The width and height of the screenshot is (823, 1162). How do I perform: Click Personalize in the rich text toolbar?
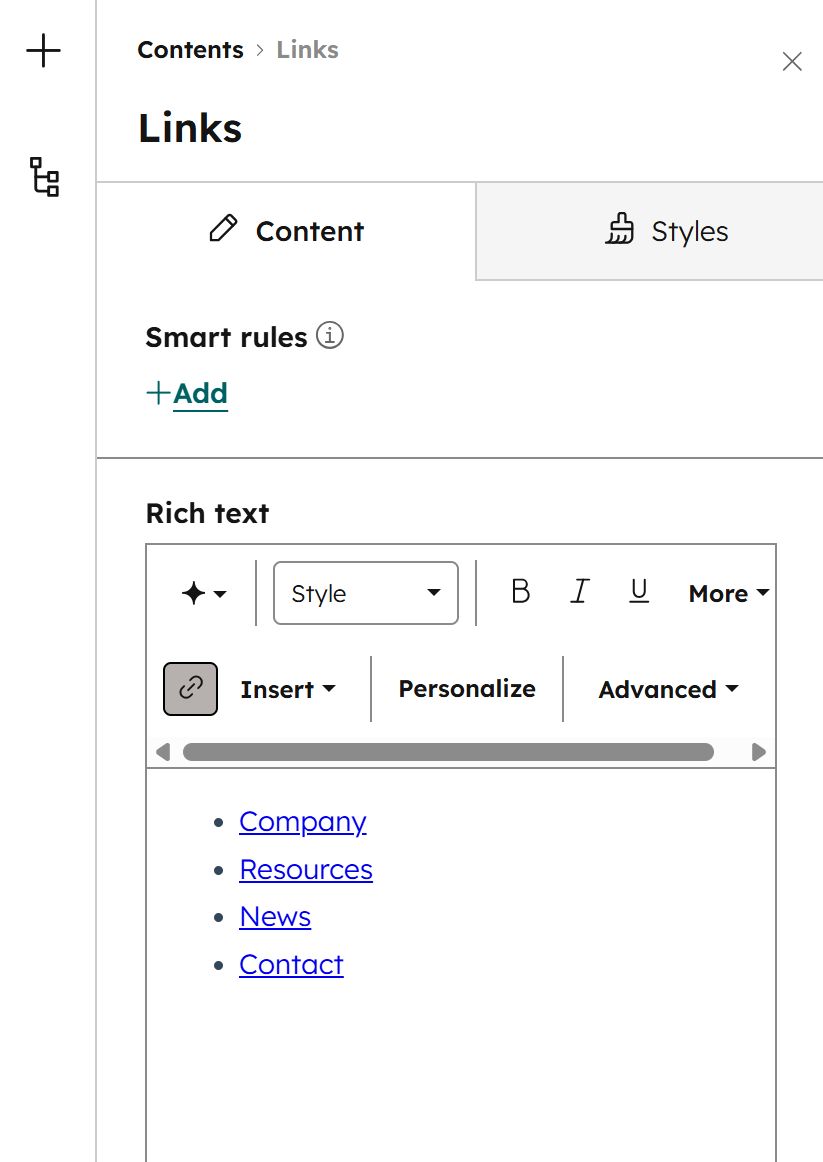pos(466,688)
